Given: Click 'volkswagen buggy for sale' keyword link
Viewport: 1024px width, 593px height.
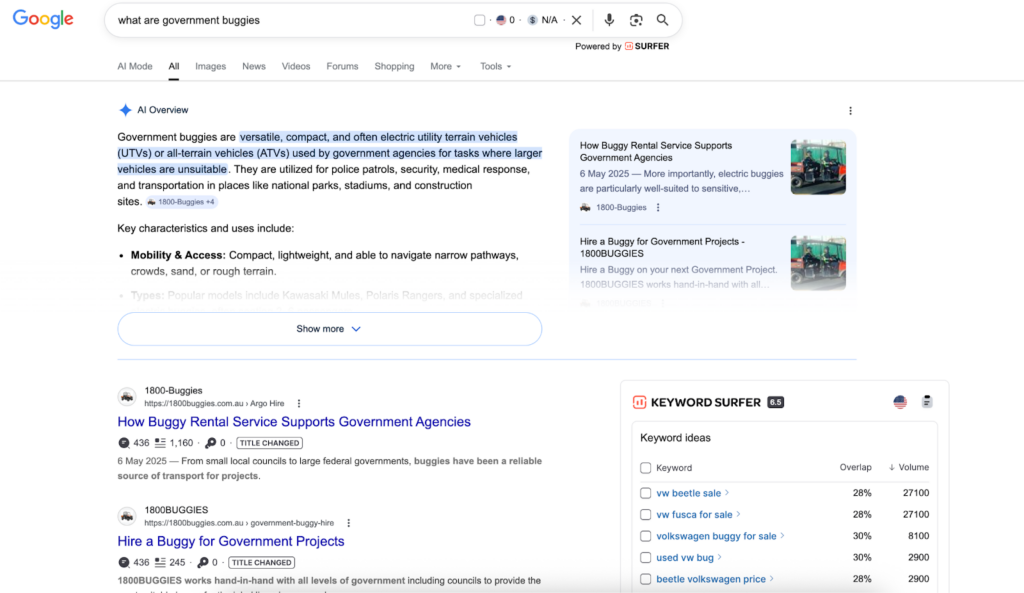Looking at the screenshot, I should click(716, 536).
